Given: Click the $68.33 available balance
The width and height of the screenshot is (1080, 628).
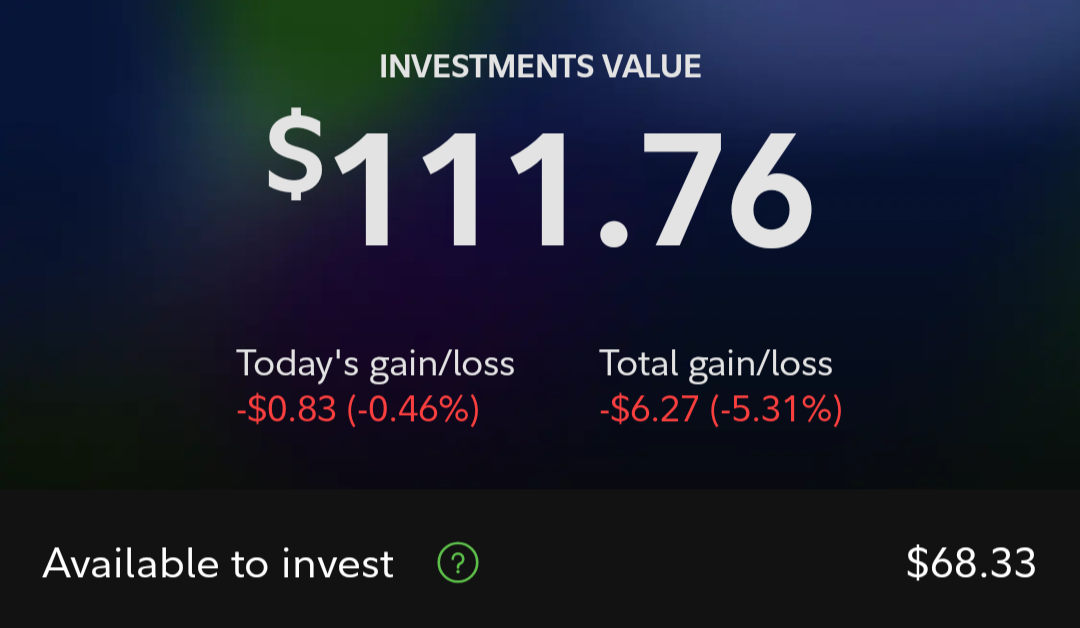Looking at the screenshot, I should pyautogui.click(x=971, y=564).
